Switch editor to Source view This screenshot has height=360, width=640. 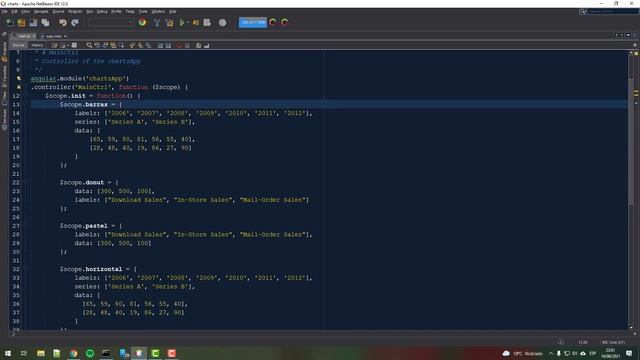[18, 45]
